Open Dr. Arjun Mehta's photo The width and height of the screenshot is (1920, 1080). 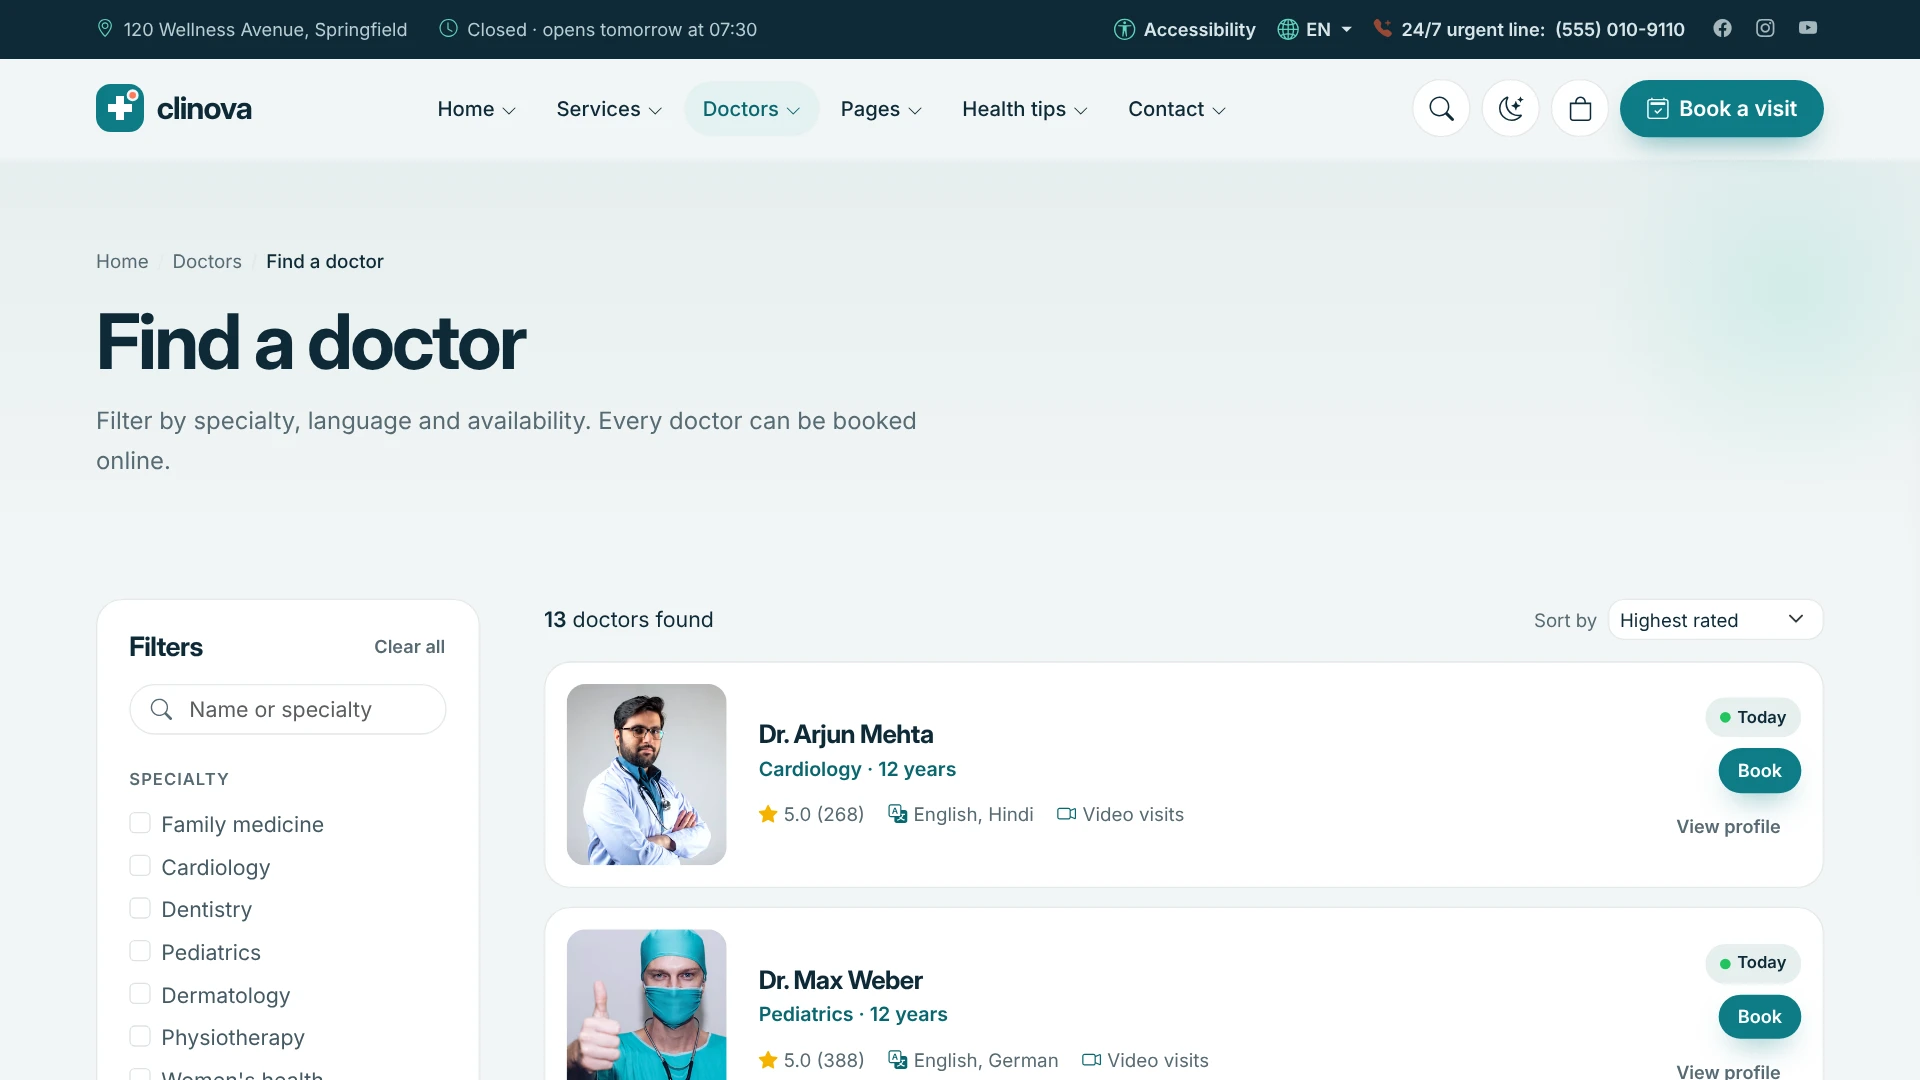pos(646,774)
